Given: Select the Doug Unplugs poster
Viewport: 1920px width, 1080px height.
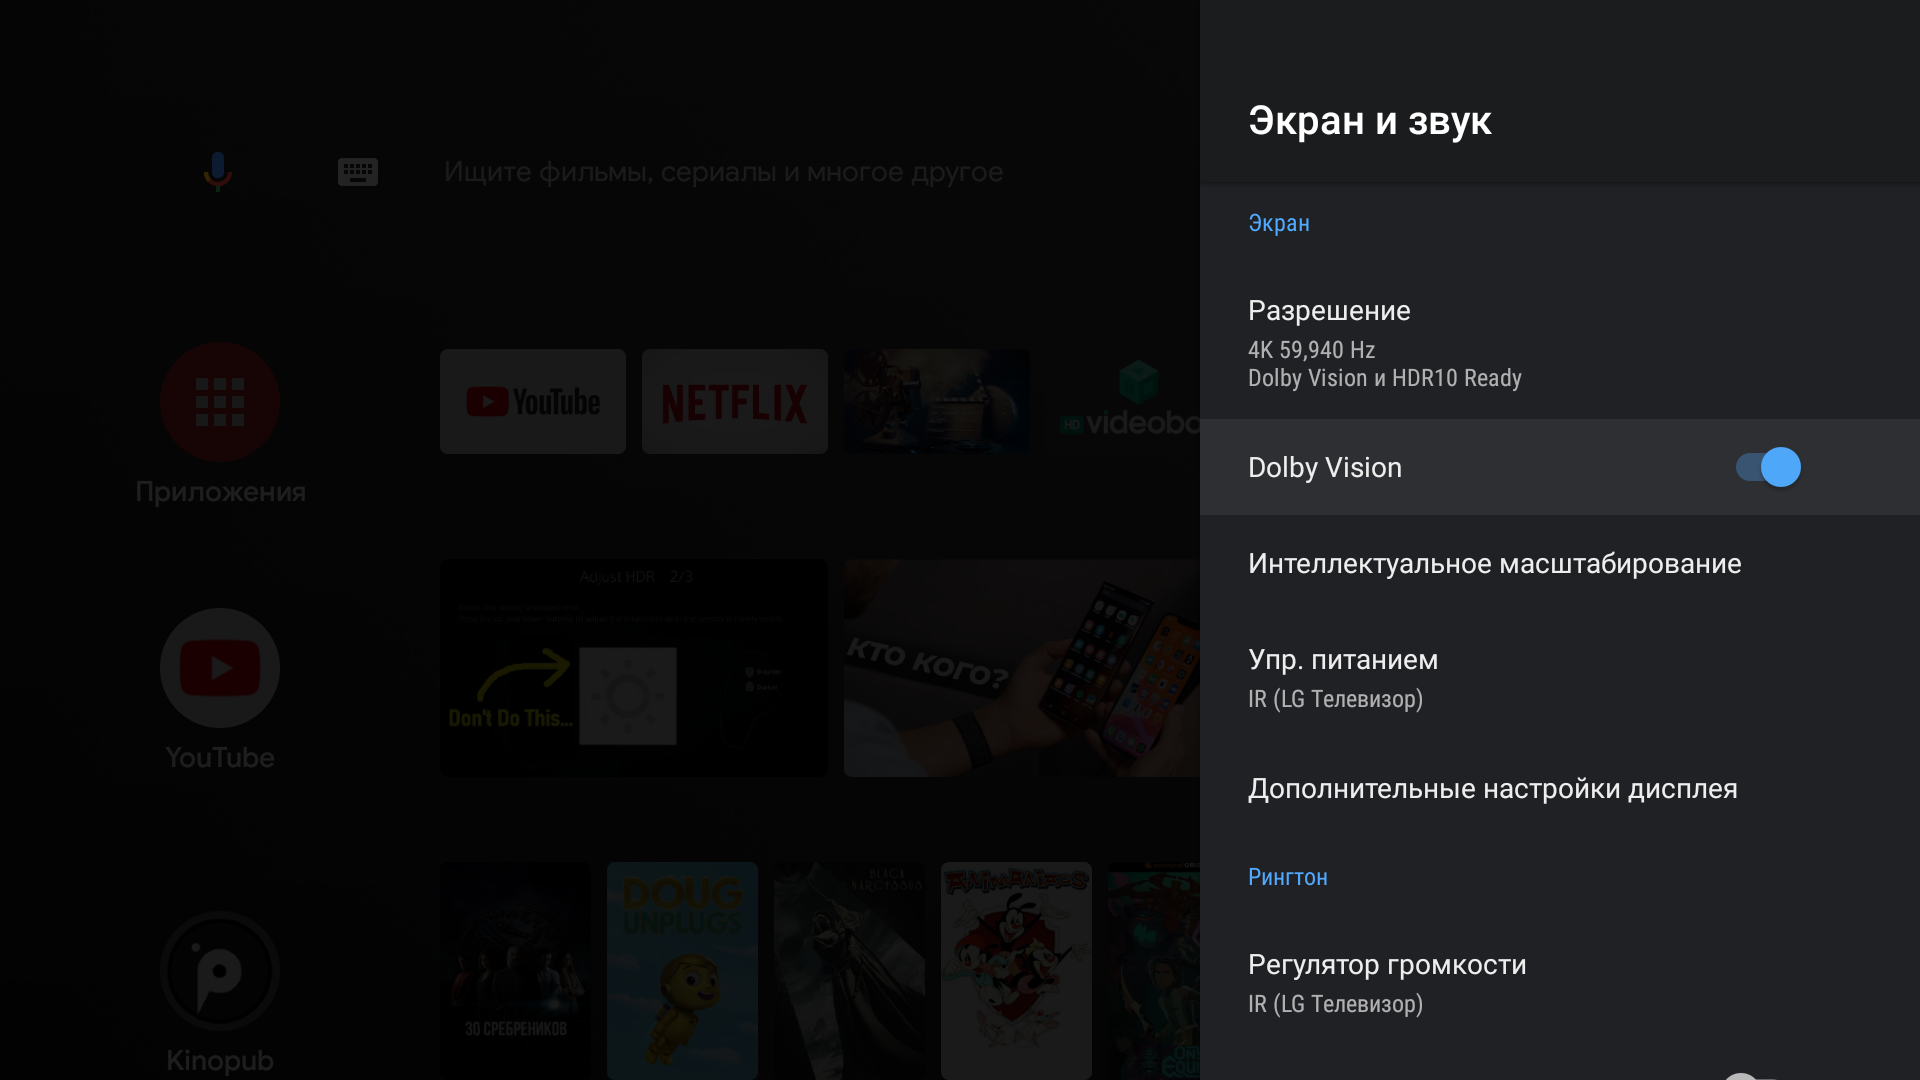Looking at the screenshot, I should [682, 970].
